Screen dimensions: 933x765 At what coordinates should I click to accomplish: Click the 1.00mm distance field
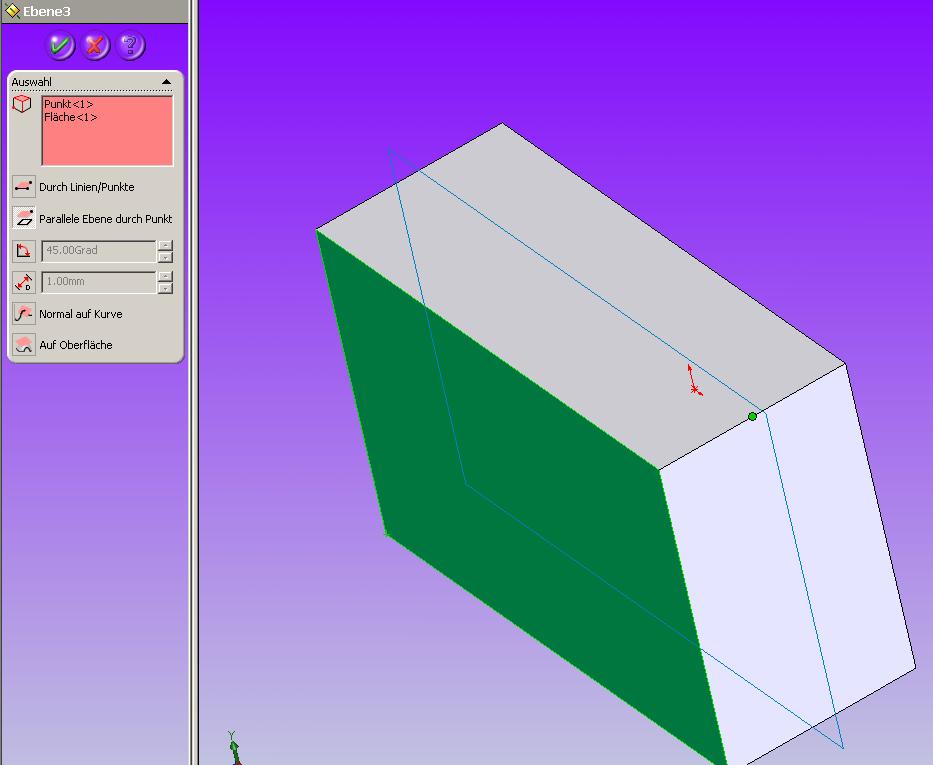coord(98,282)
